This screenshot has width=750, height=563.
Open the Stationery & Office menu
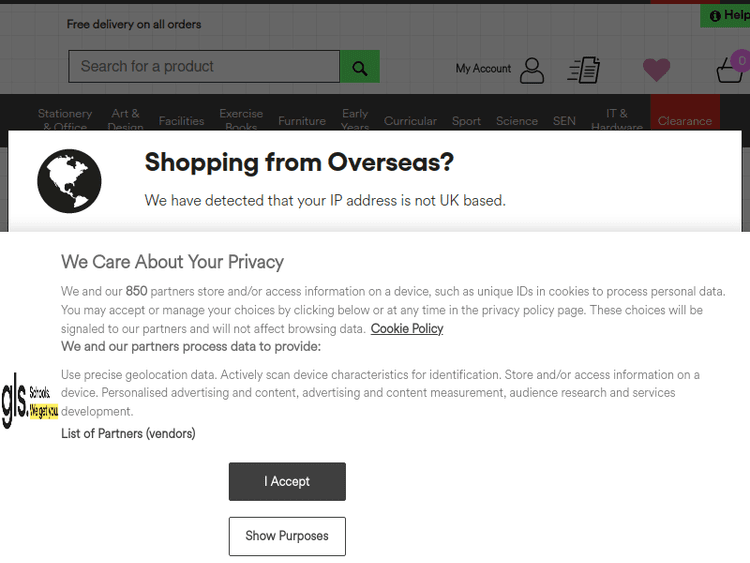(65, 120)
